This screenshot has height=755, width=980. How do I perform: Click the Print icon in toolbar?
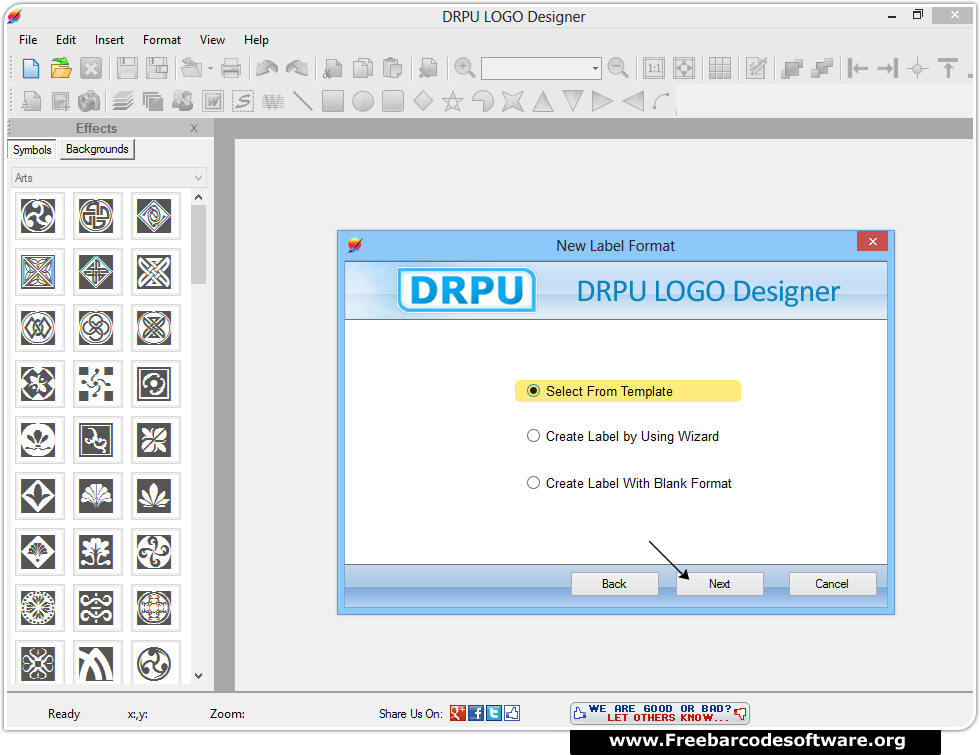(231, 68)
